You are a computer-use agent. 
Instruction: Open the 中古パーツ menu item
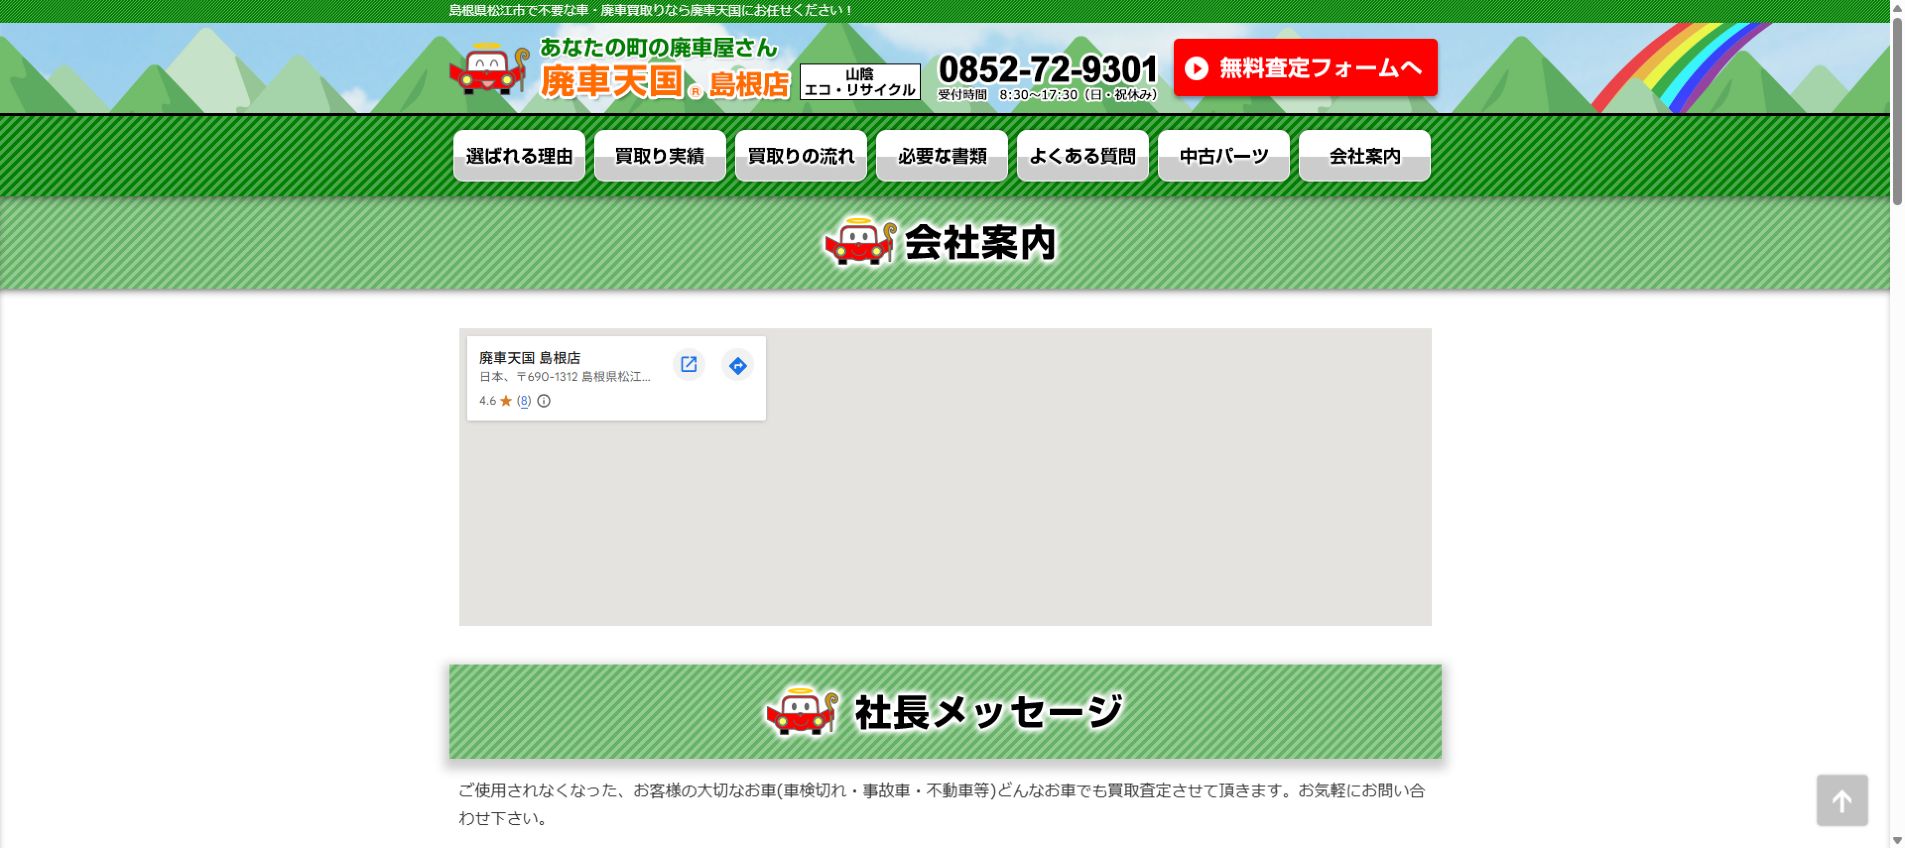click(1224, 156)
